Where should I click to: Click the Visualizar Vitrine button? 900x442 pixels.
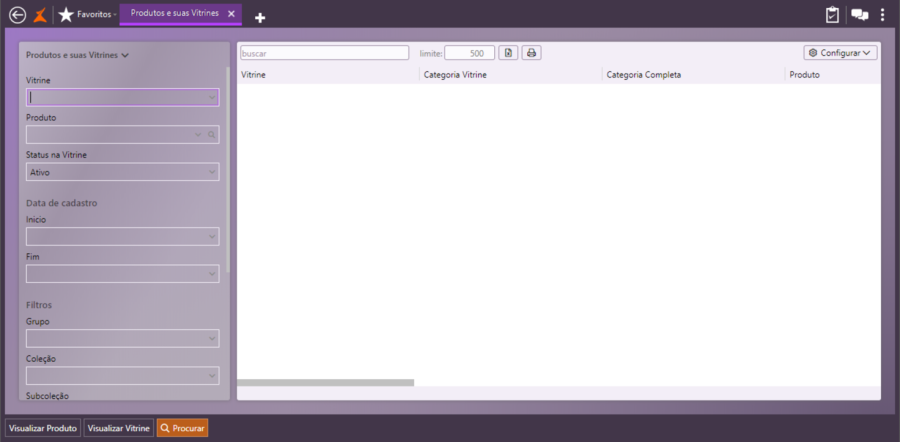[x=118, y=428]
